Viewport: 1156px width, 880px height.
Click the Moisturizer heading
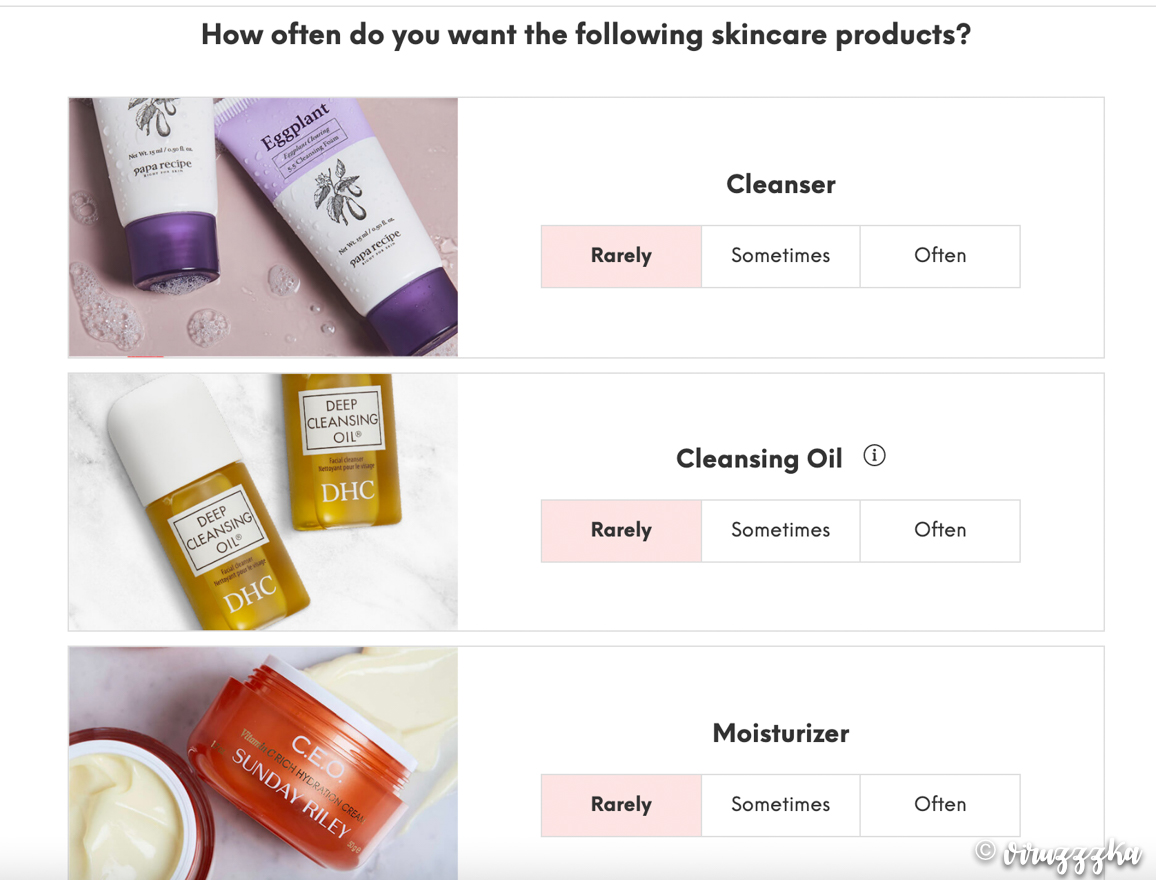click(781, 733)
